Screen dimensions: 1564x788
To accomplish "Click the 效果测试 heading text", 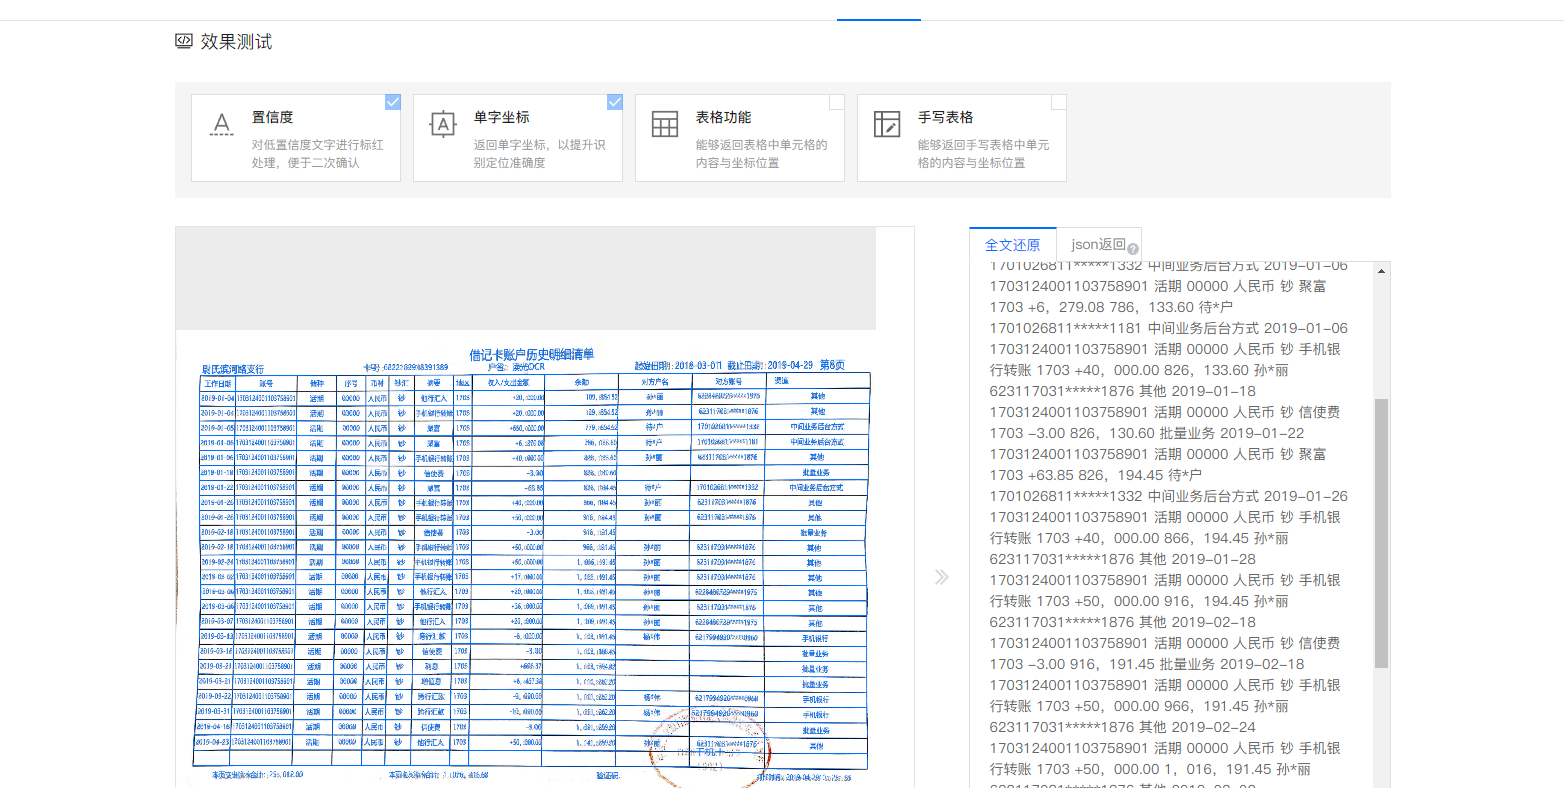I will (236, 41).
